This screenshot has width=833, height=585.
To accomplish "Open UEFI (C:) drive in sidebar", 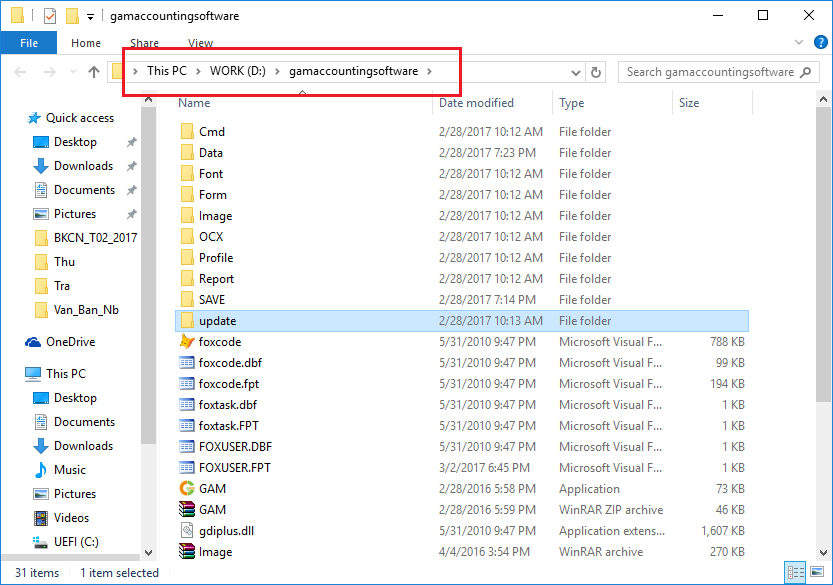I will 65,541.
